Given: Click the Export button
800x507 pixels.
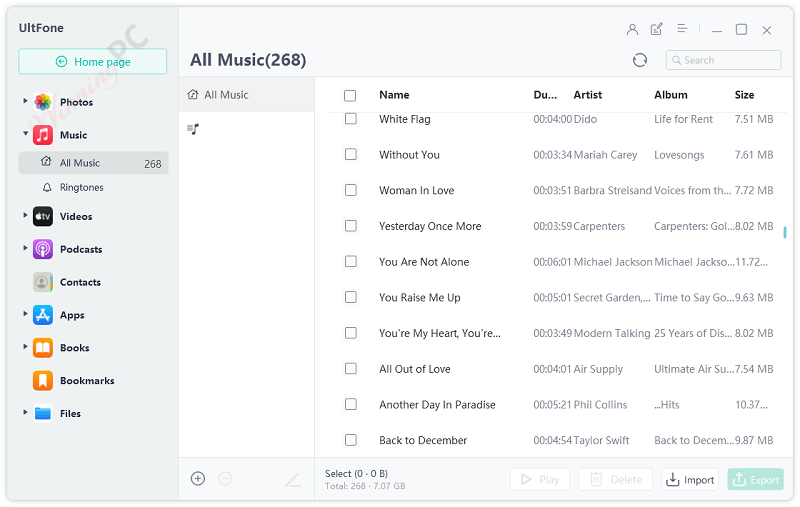Looking at the screenshot, I should pos(756,480).
